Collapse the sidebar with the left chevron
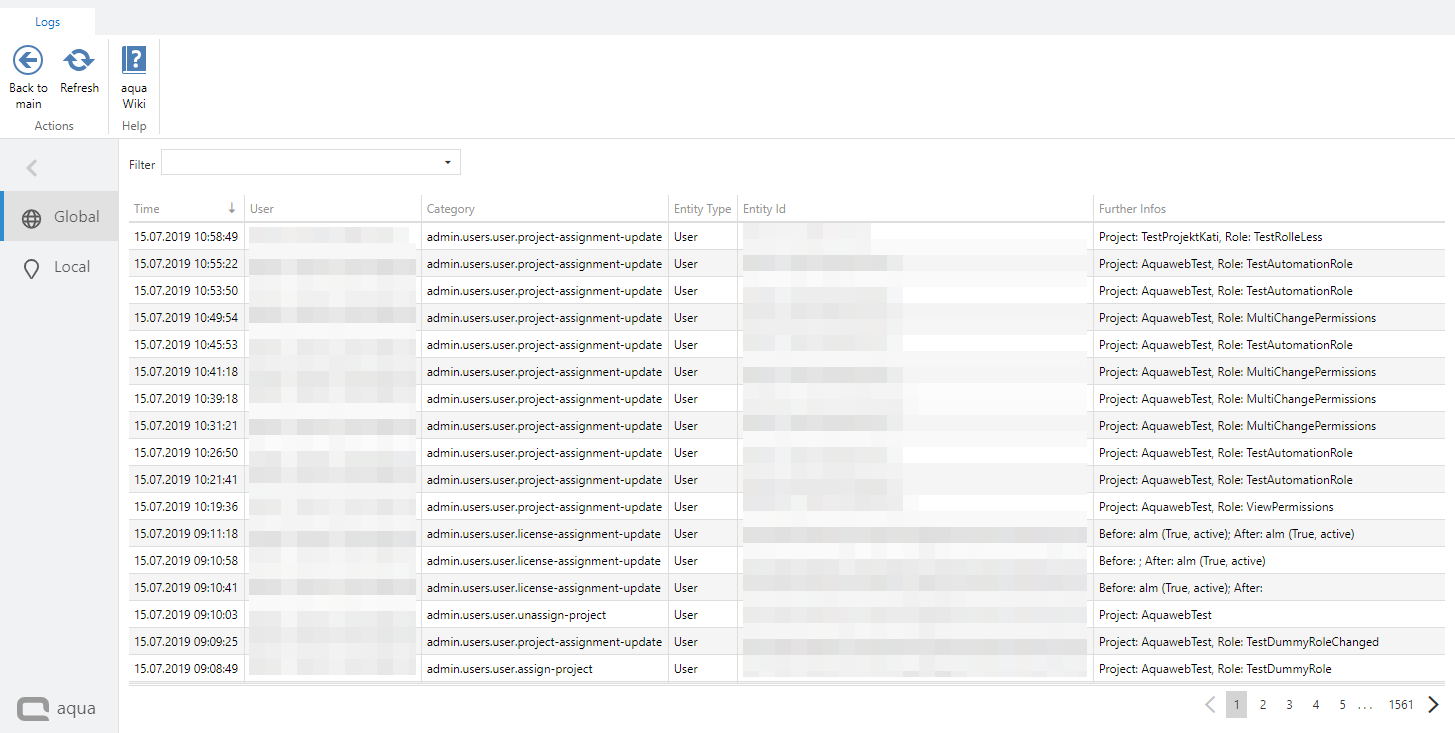Image resolution: width=1455 pixels, height=733 pixels. click(x=32, y=168)
